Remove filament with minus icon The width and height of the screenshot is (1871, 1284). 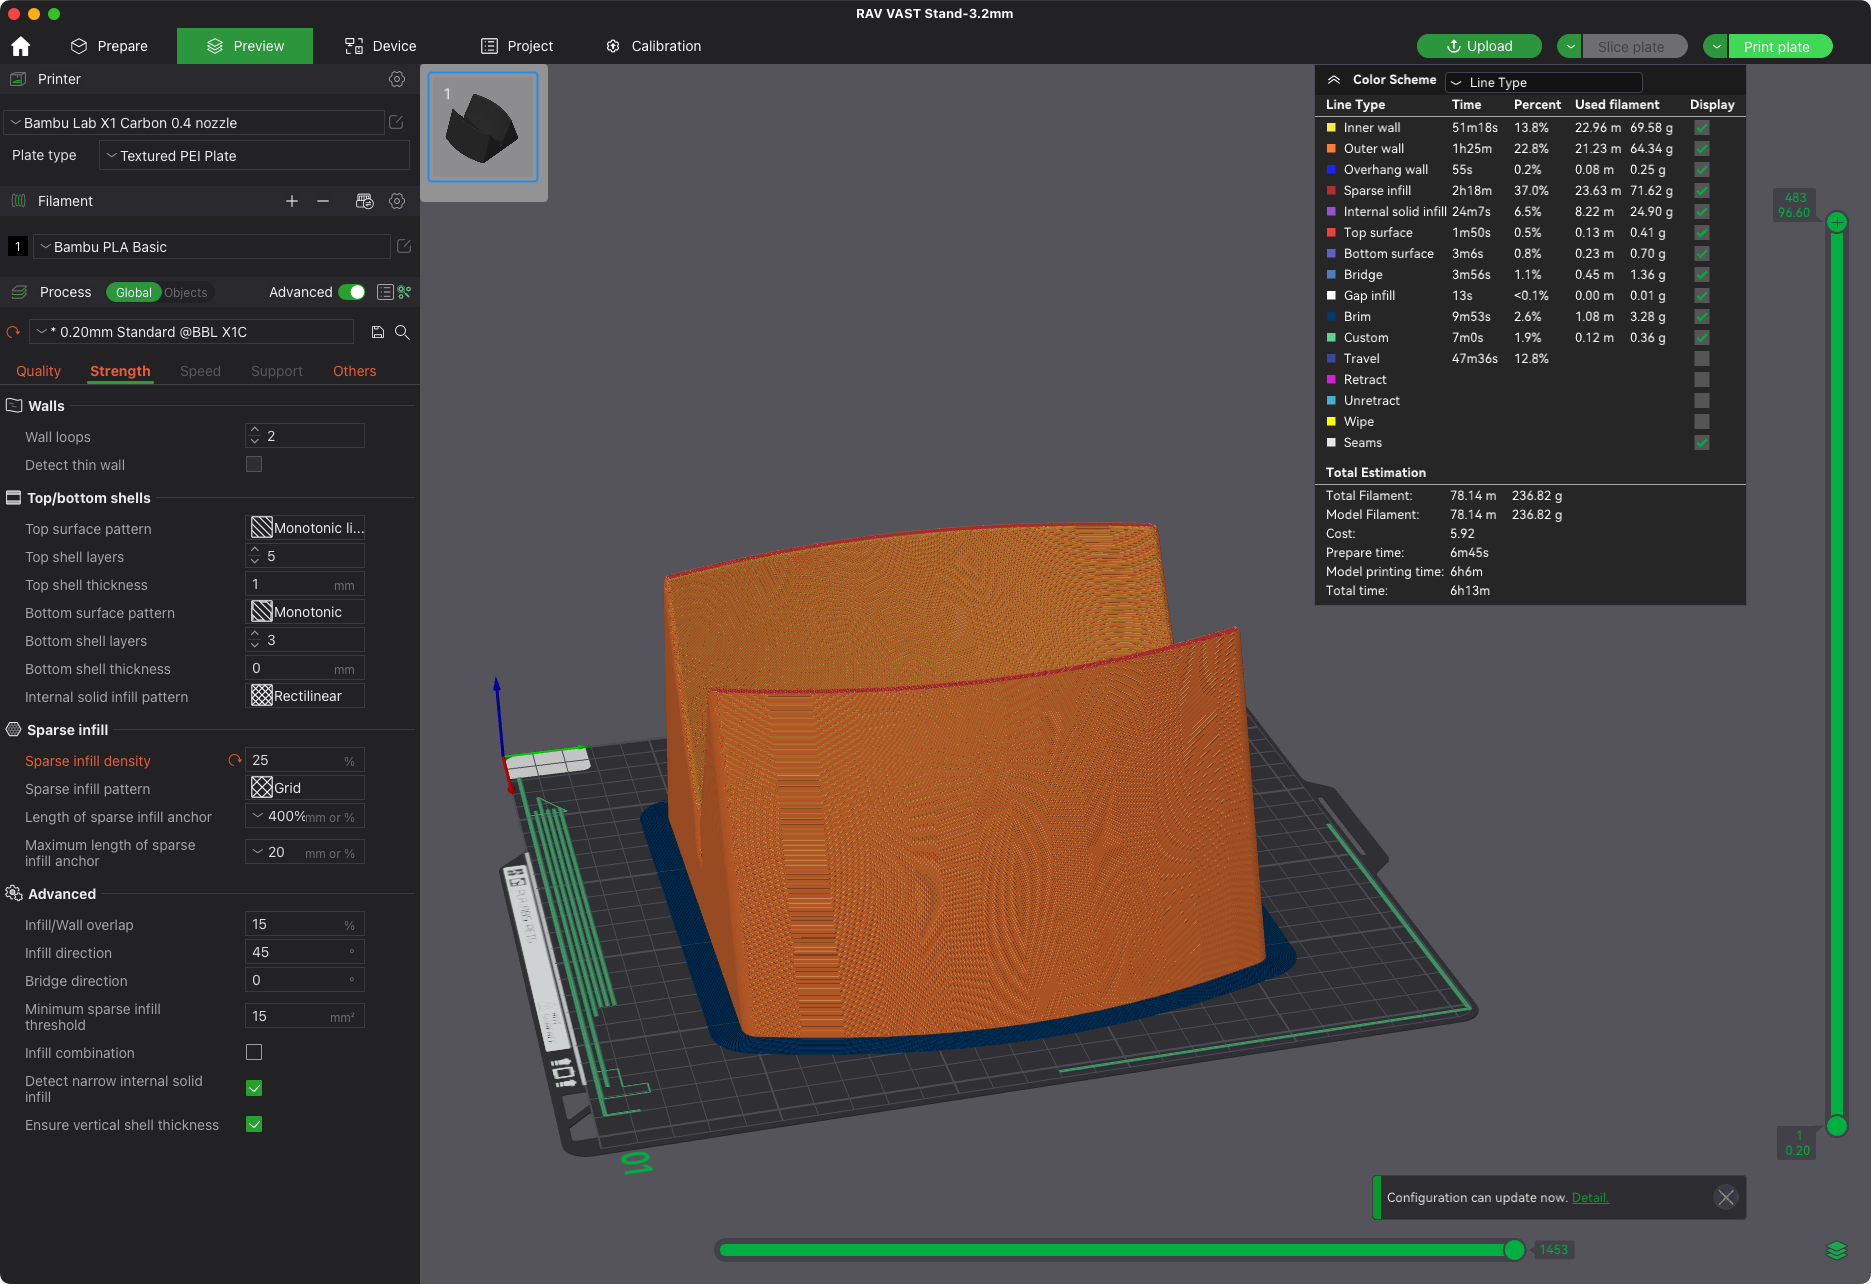click(323, 201)
